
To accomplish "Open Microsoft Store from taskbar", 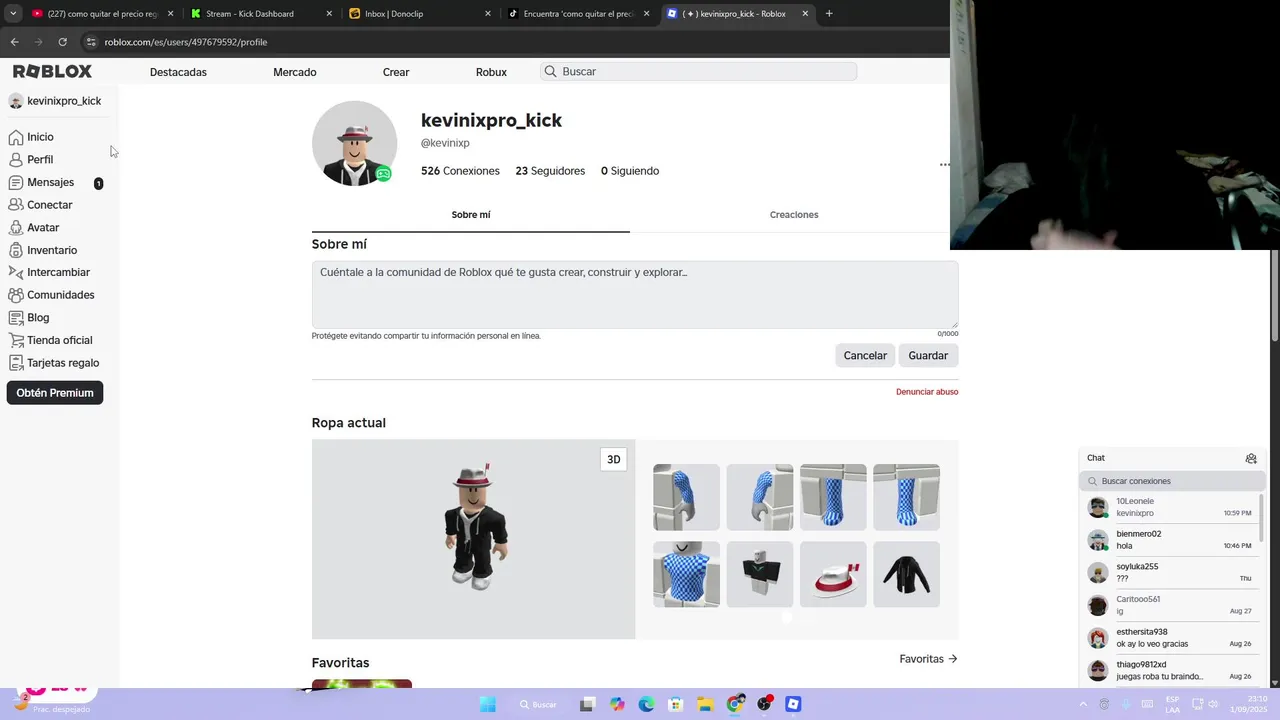I will click(x=675, y=704).
